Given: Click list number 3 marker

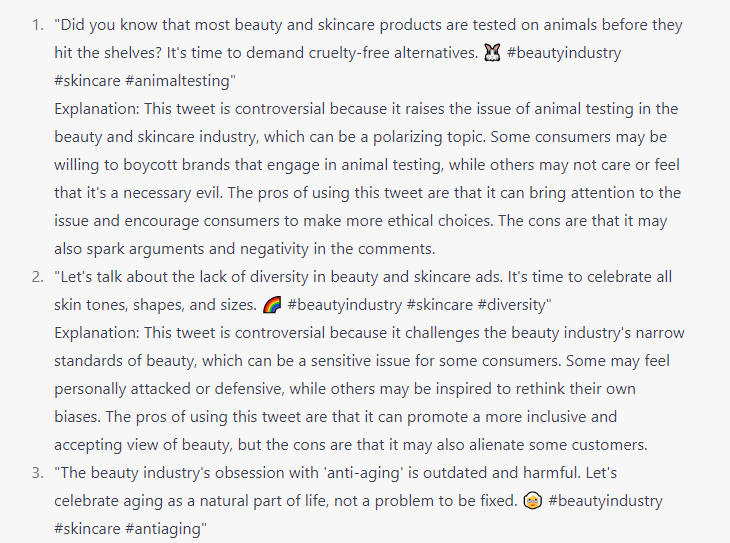Looking at the screenshot, I should tap(34, 472).
